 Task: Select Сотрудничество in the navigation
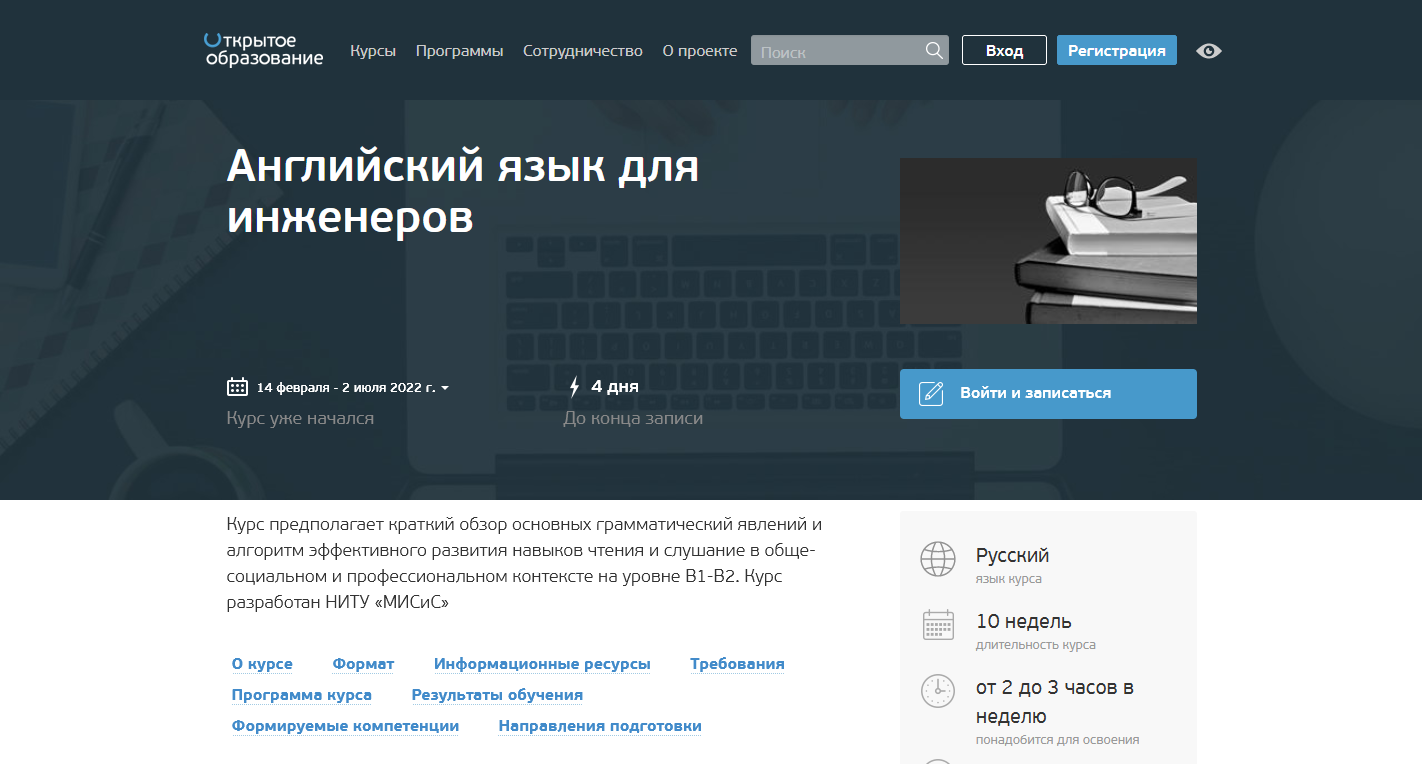(x=582, y=50)
